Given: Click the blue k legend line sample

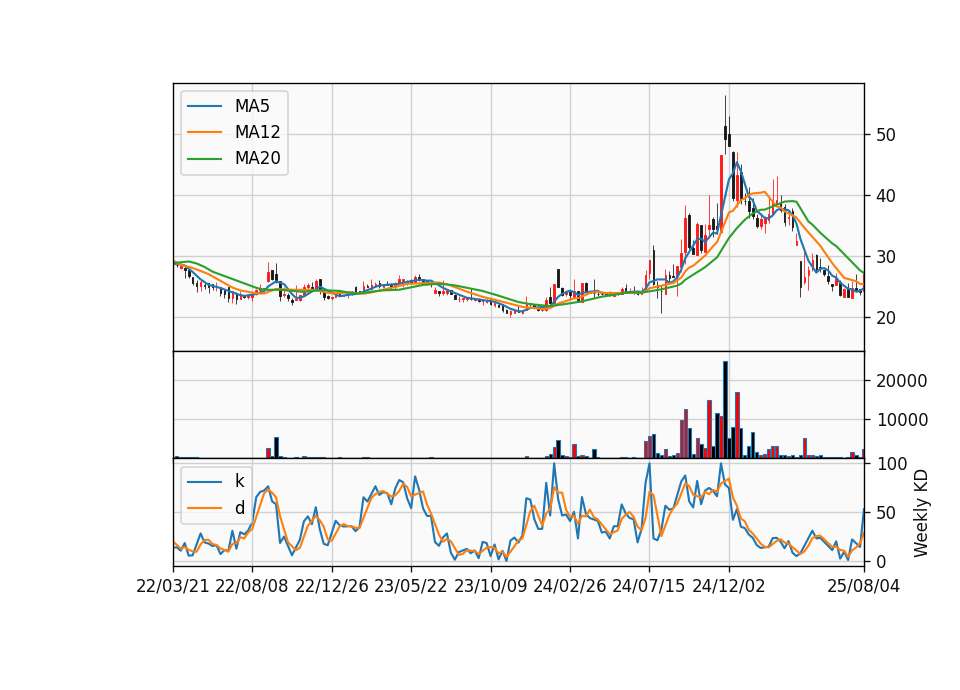Looking at the screenshot, I should tap(204, 481).
